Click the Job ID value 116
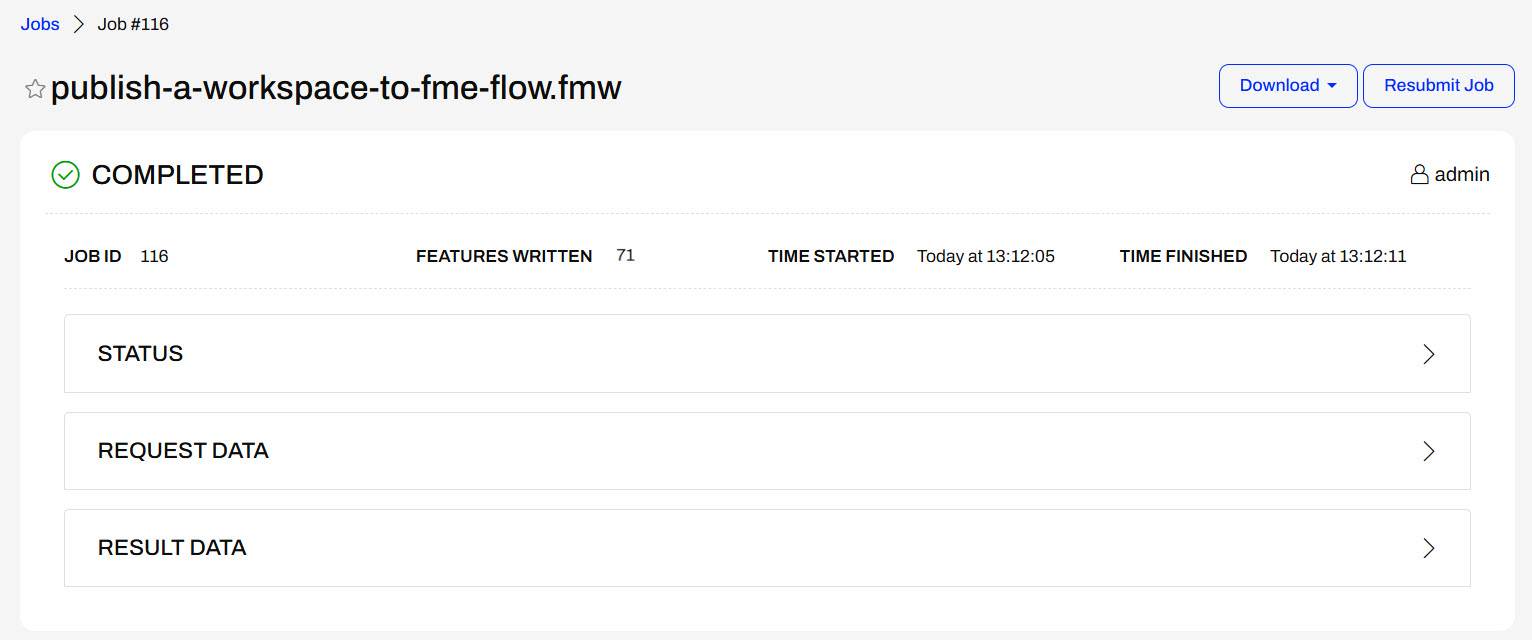Screen dimensions: 1532x640 [x=154, y=257]
